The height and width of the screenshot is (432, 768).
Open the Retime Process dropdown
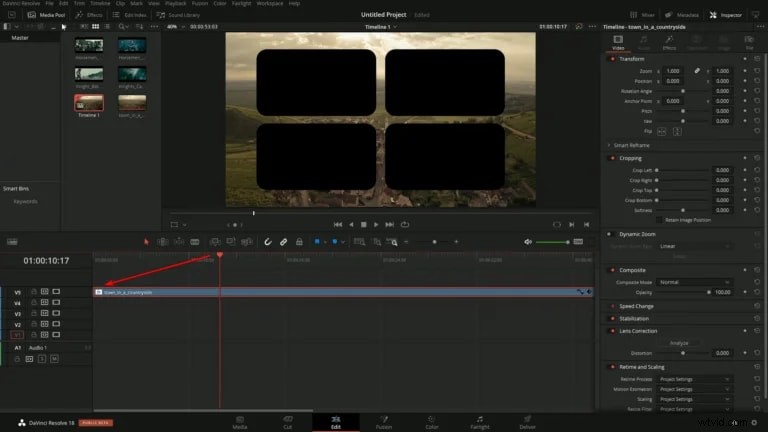(694, 379)
